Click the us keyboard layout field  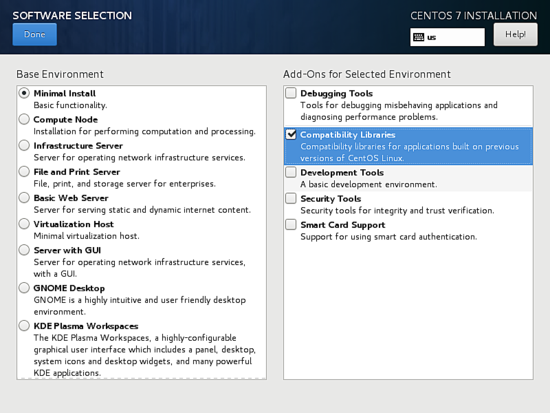tap(447, 37)
